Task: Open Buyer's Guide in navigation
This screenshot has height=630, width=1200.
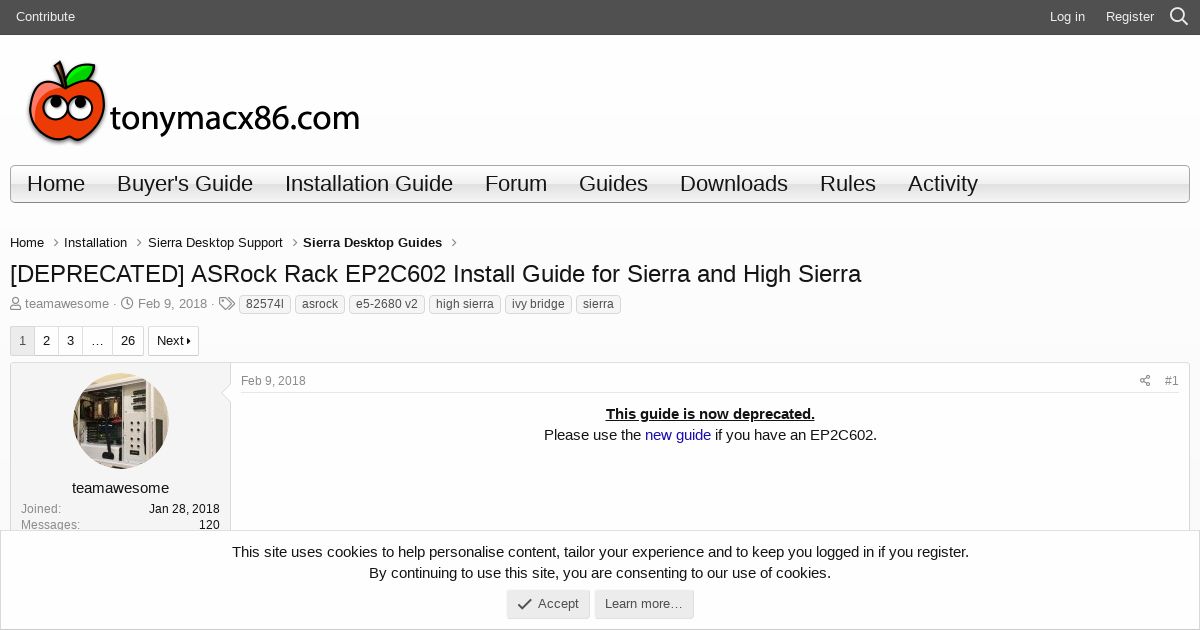Action: pyautogui.click(x=185, y=184)
